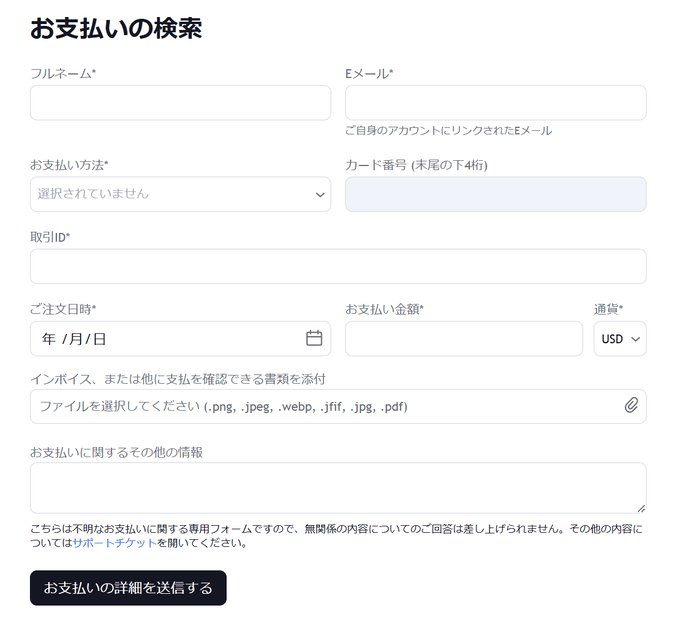The width and height of the screenshot is (680, 622).
Task: Click the お支払いの検索 heading
Action: pyautogui.click(x=116, y=29)
